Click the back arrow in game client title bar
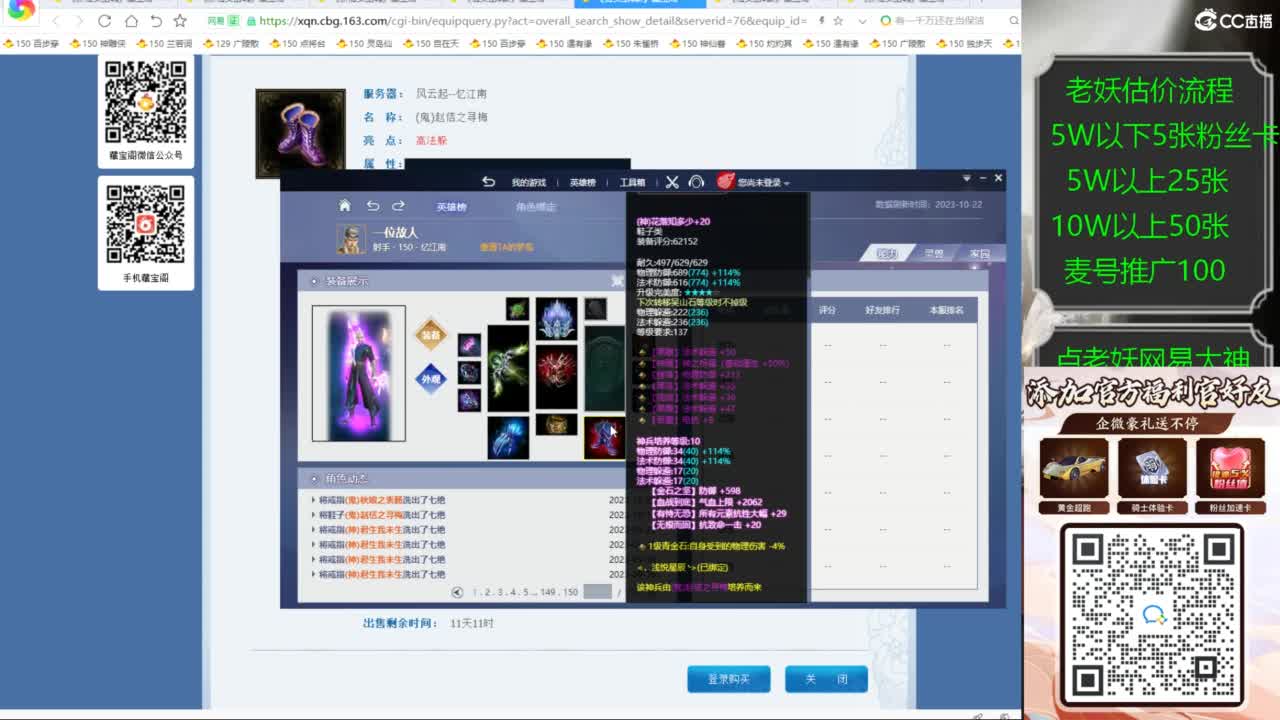1280x720 pixels. pyautogui.click(x=488, y=182)
